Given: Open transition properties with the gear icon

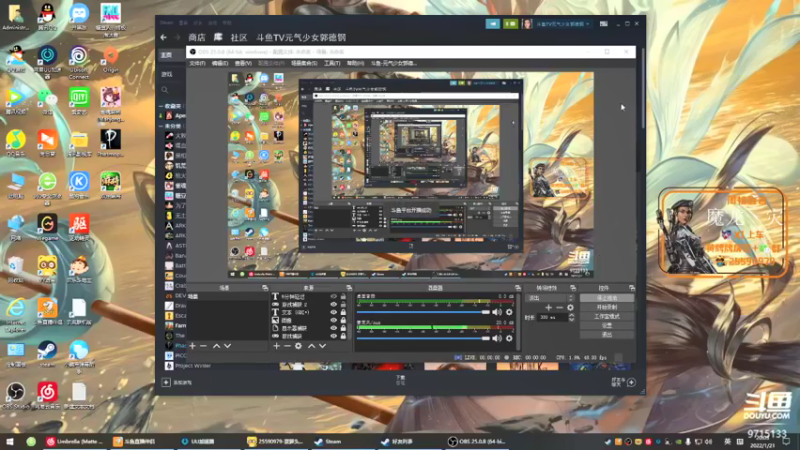Looking at the screenshot, I should (570, 307).
